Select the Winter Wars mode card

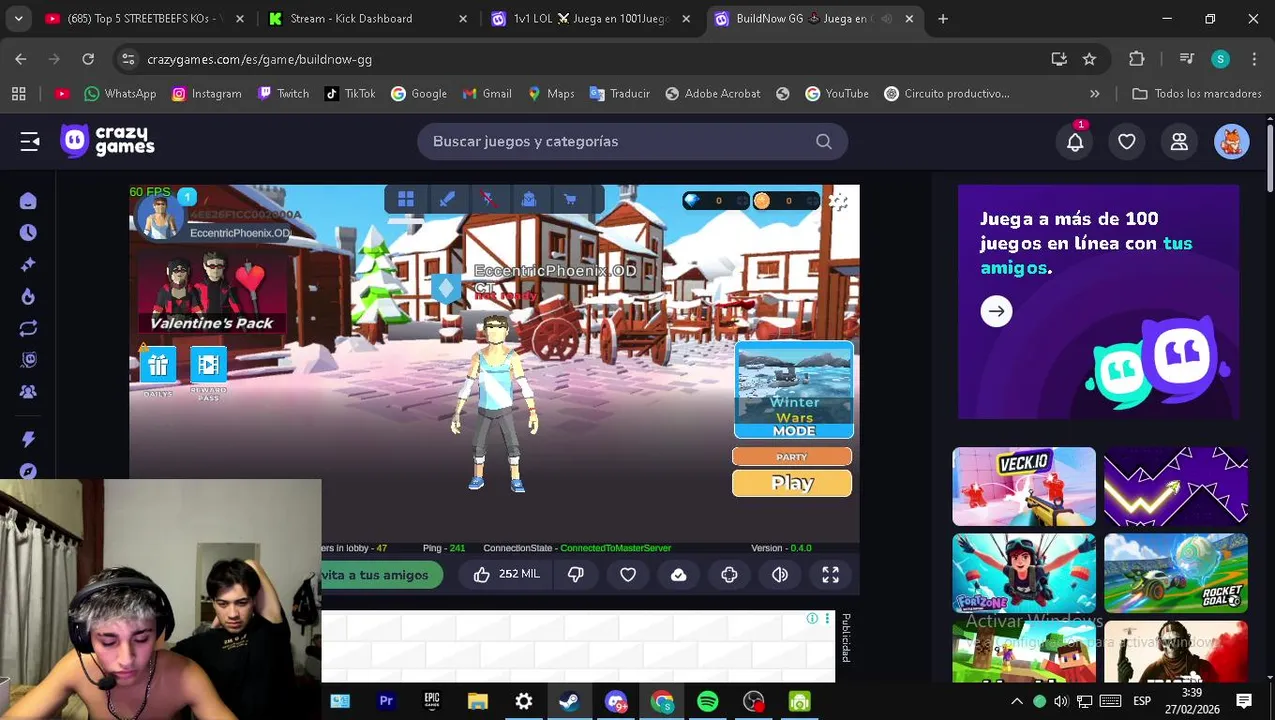(x=794, y=390)
